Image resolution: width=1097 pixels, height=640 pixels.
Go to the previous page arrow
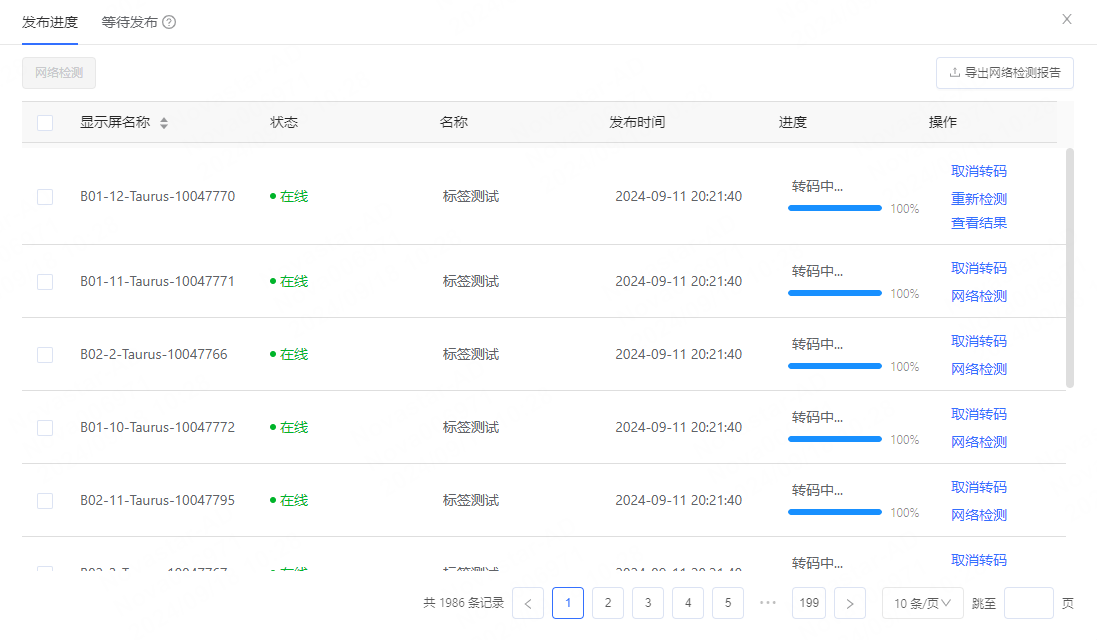tap(528, 603)
